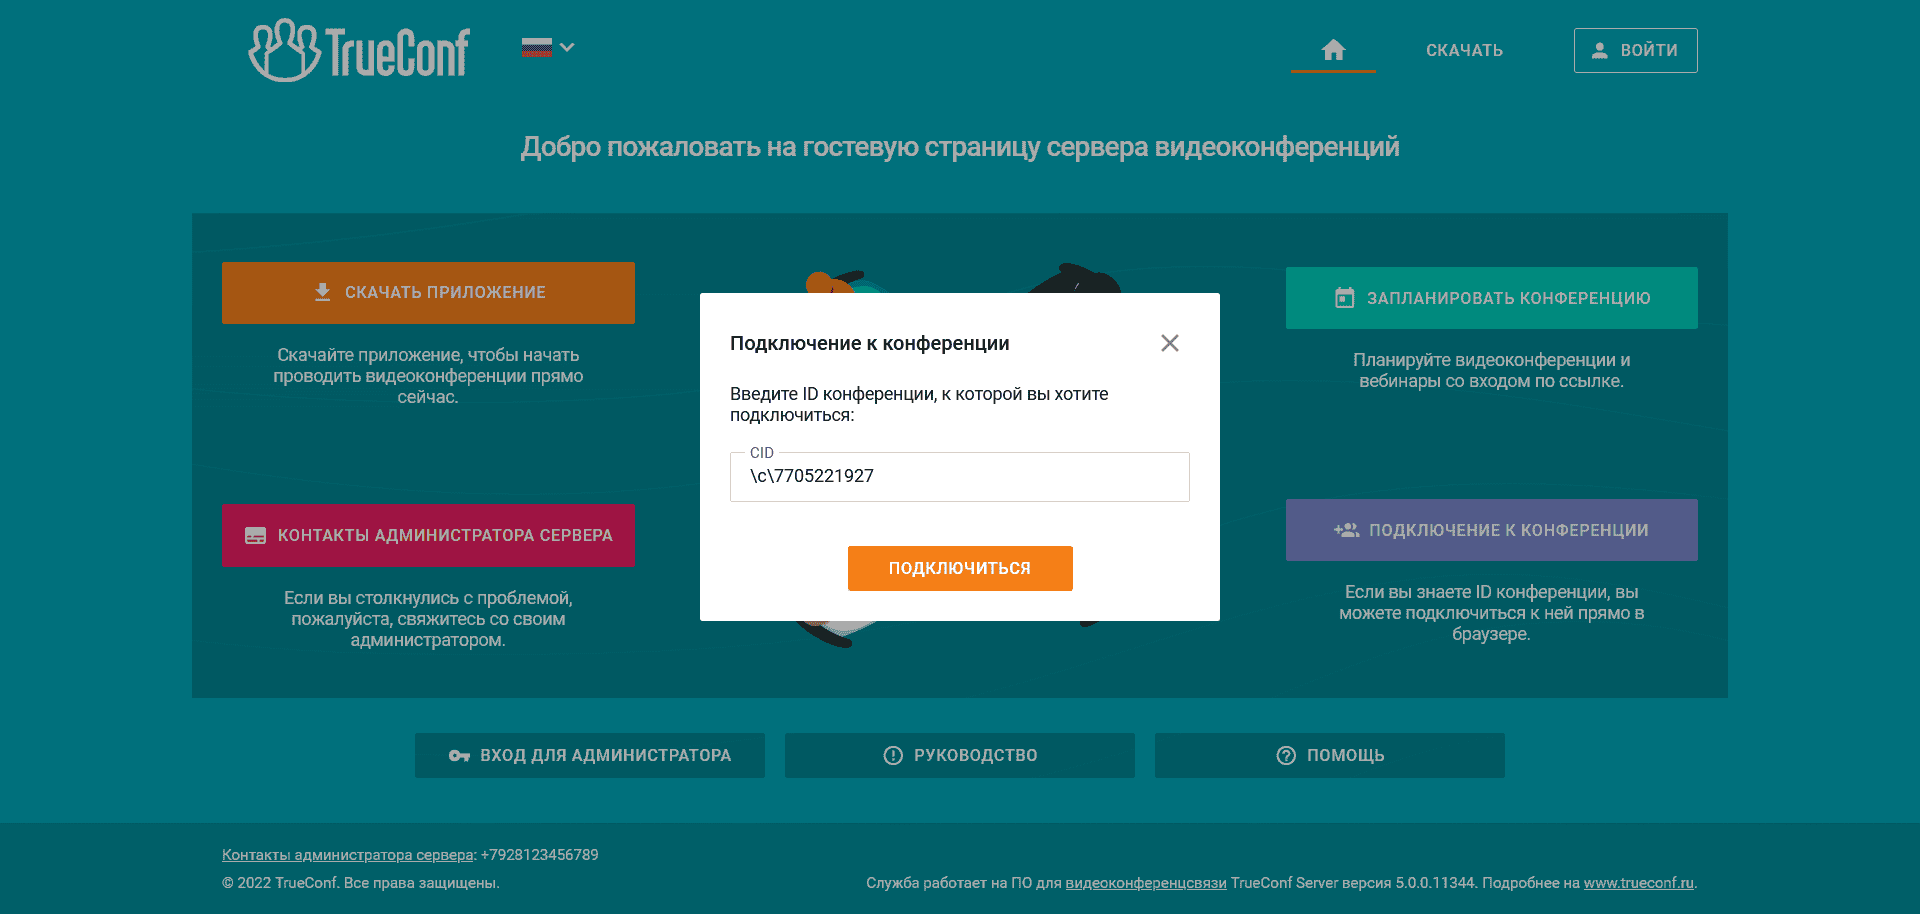Go to the home page icon
This screenshot has width=1920, height=914.
coord(1333,50)
